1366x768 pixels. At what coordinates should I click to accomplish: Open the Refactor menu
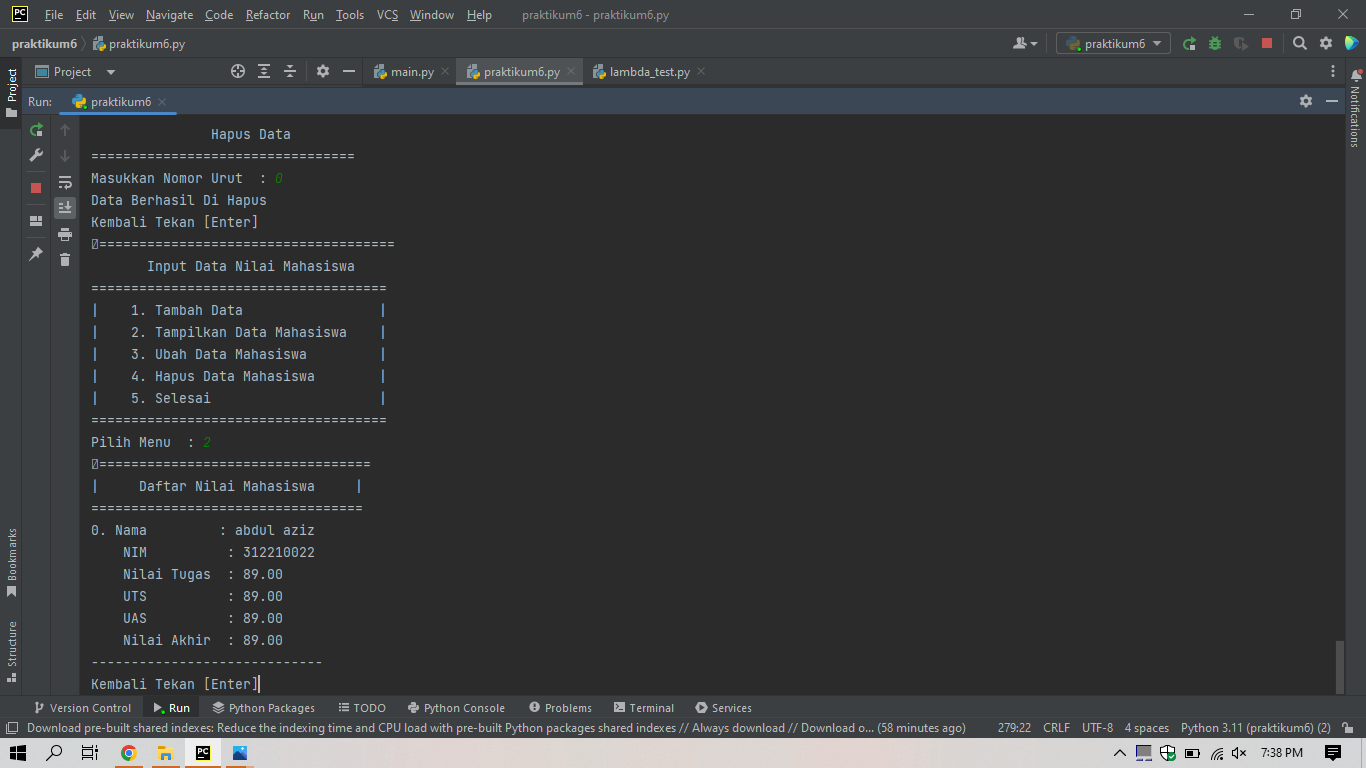(267, 15)
